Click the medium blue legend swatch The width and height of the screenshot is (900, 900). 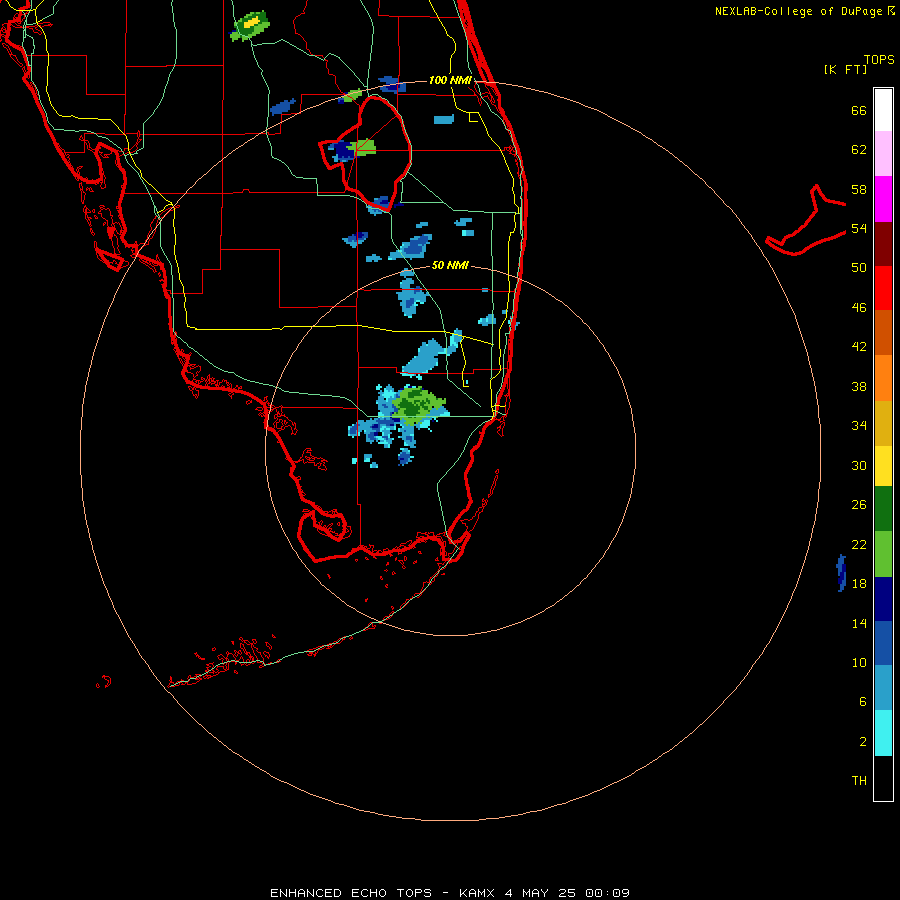click(883, 643)
